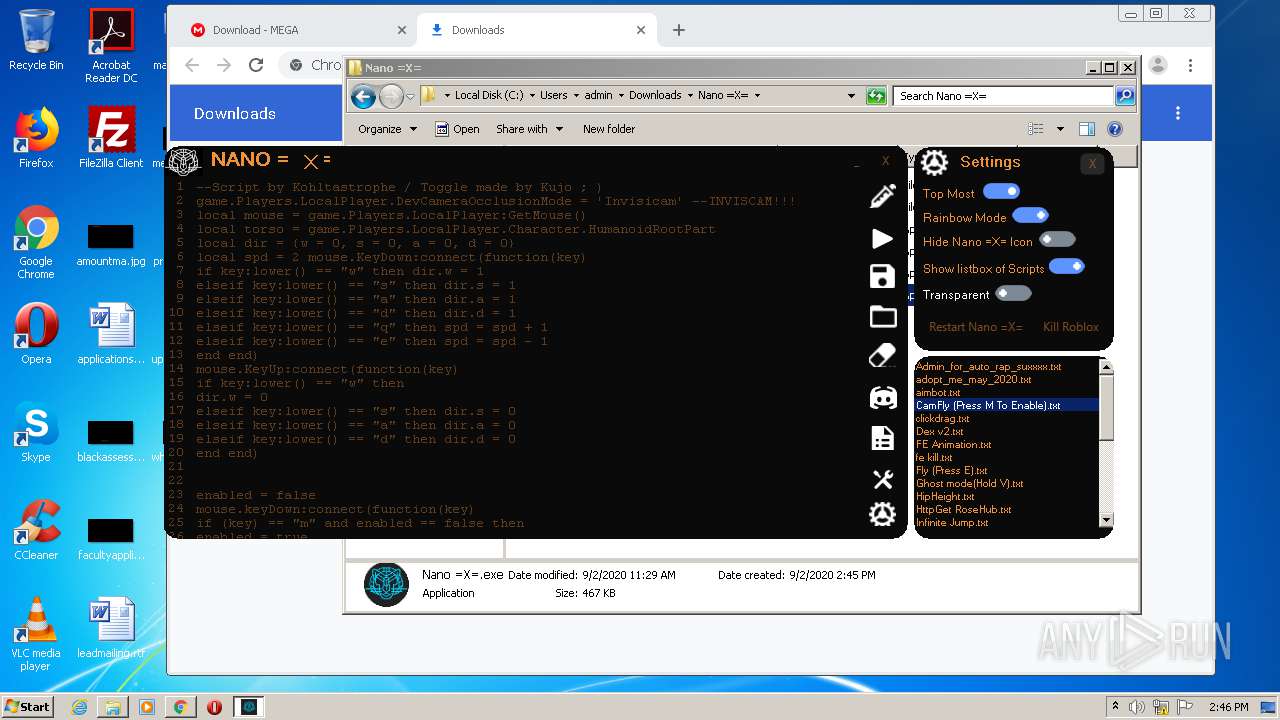This screenshot has width=1280, height=720.
Task: Click the Nano =X= logo icon
Action: pyautogui.click(x=184, y=162)
